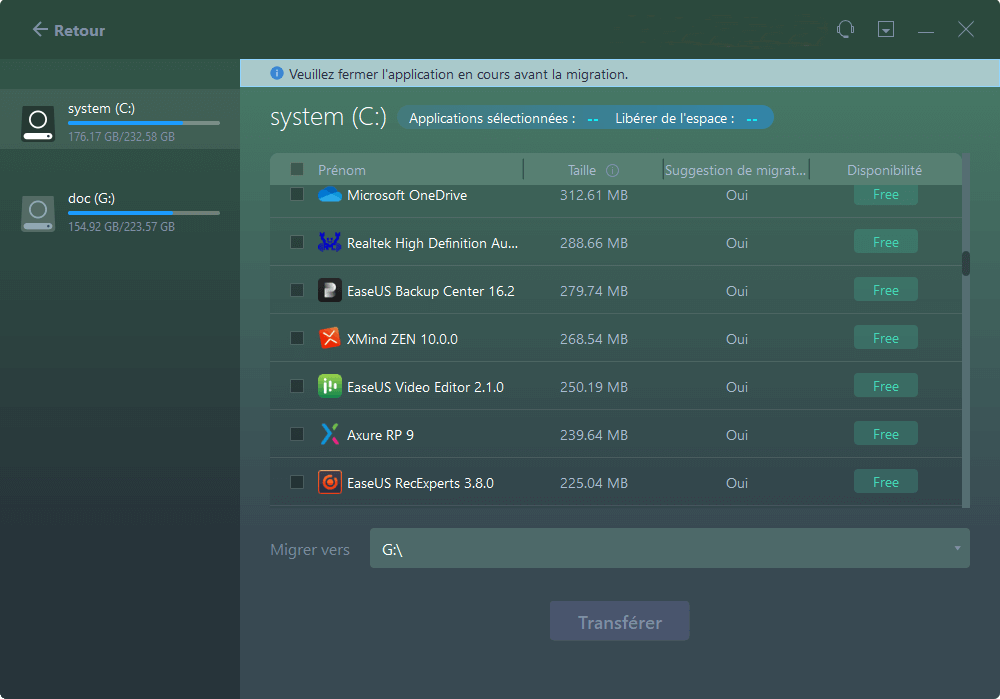Click the Axure RP 9 icon
The width and height of the screenshot is (1000, 699).
click(330, 434)
